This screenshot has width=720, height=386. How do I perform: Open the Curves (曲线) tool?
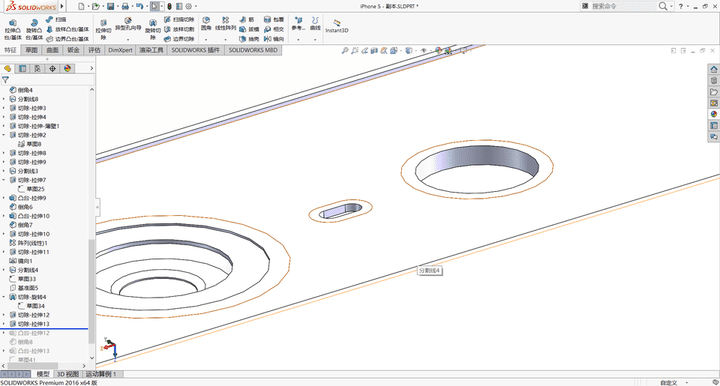(315, 24)
